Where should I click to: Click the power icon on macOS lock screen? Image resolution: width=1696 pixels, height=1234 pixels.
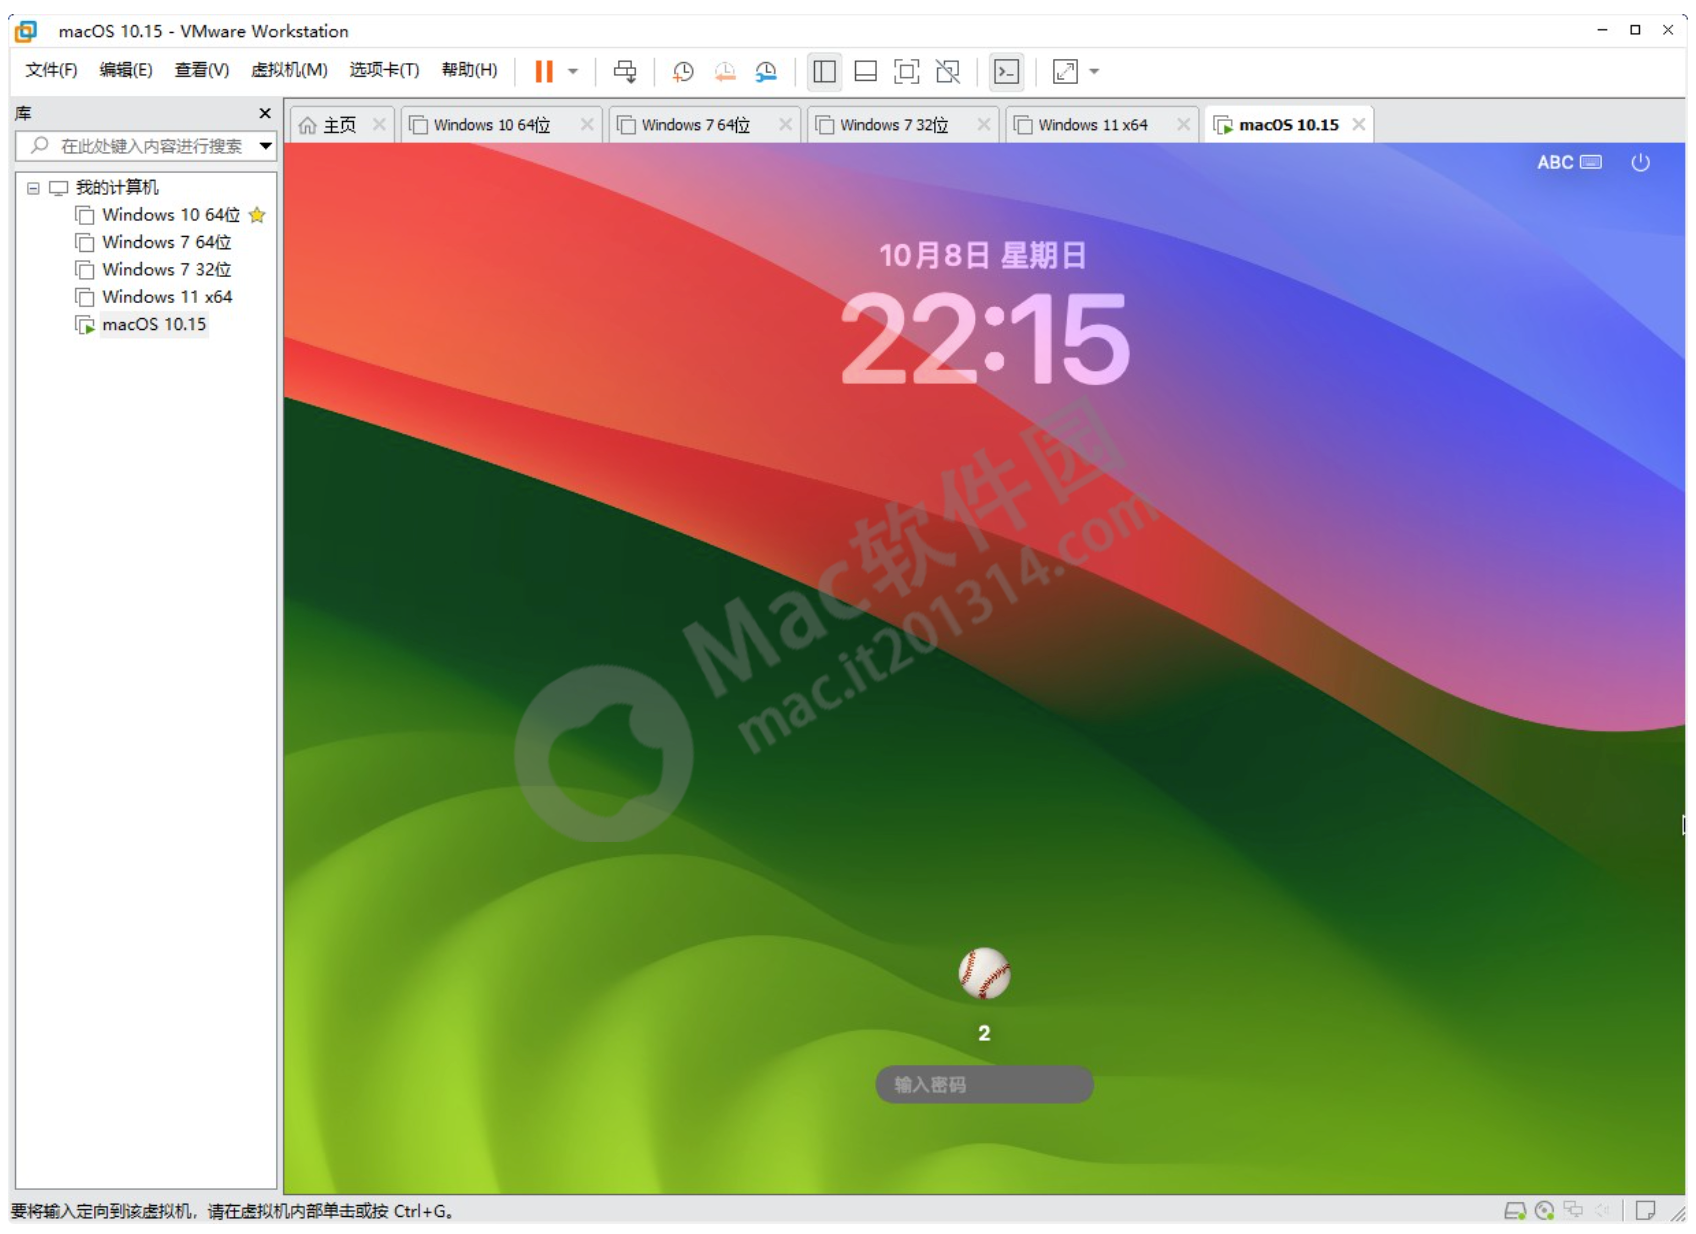(1641, 162)
